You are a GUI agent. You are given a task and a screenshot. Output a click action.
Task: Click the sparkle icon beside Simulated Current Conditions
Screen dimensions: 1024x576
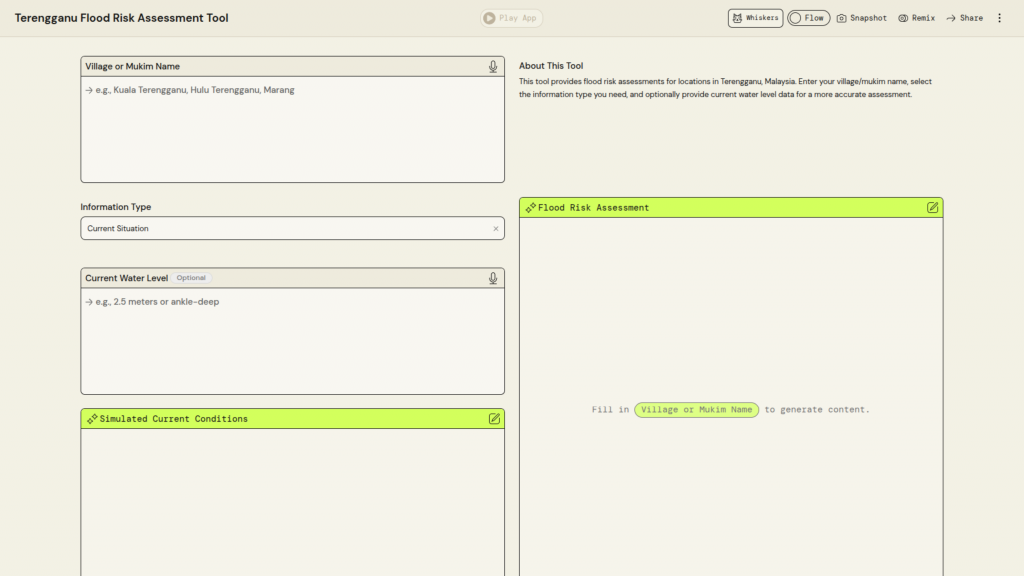point(92,419)
